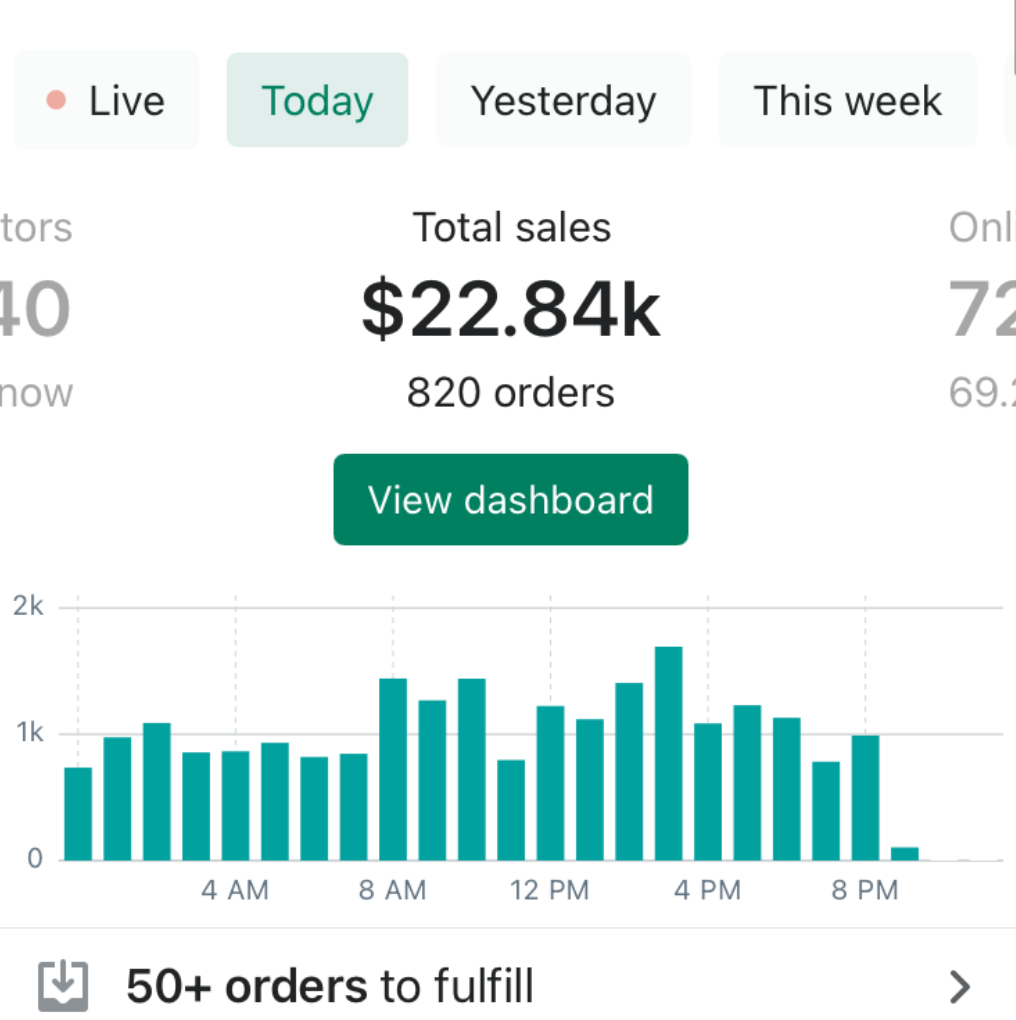Tap the partially visible visitors card on left

pos(35,310)
